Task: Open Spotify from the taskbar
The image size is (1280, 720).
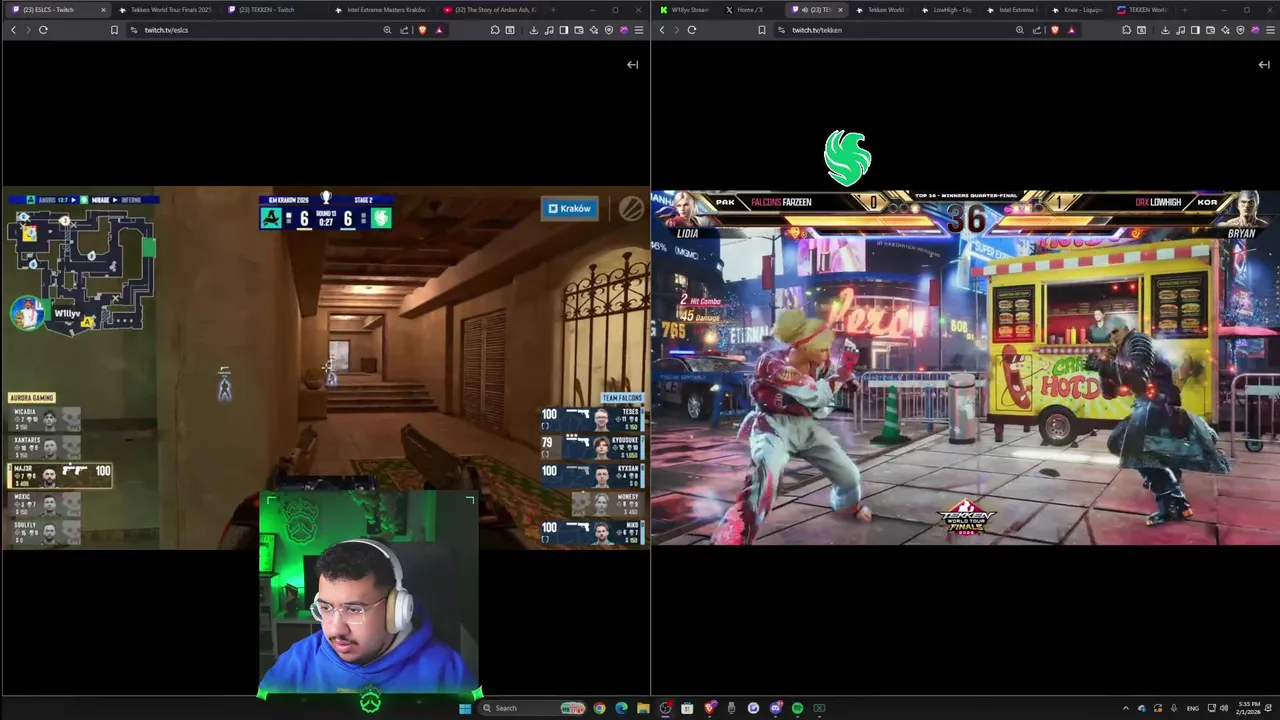Action: pos(797,708)
